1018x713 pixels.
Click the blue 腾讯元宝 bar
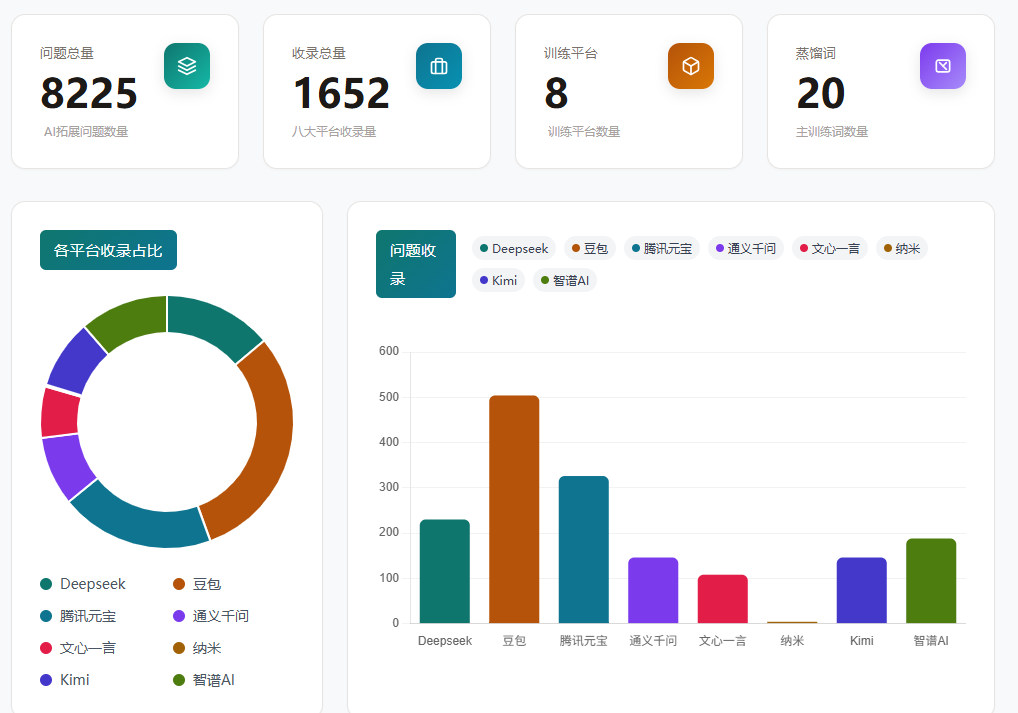pos(584,549)
